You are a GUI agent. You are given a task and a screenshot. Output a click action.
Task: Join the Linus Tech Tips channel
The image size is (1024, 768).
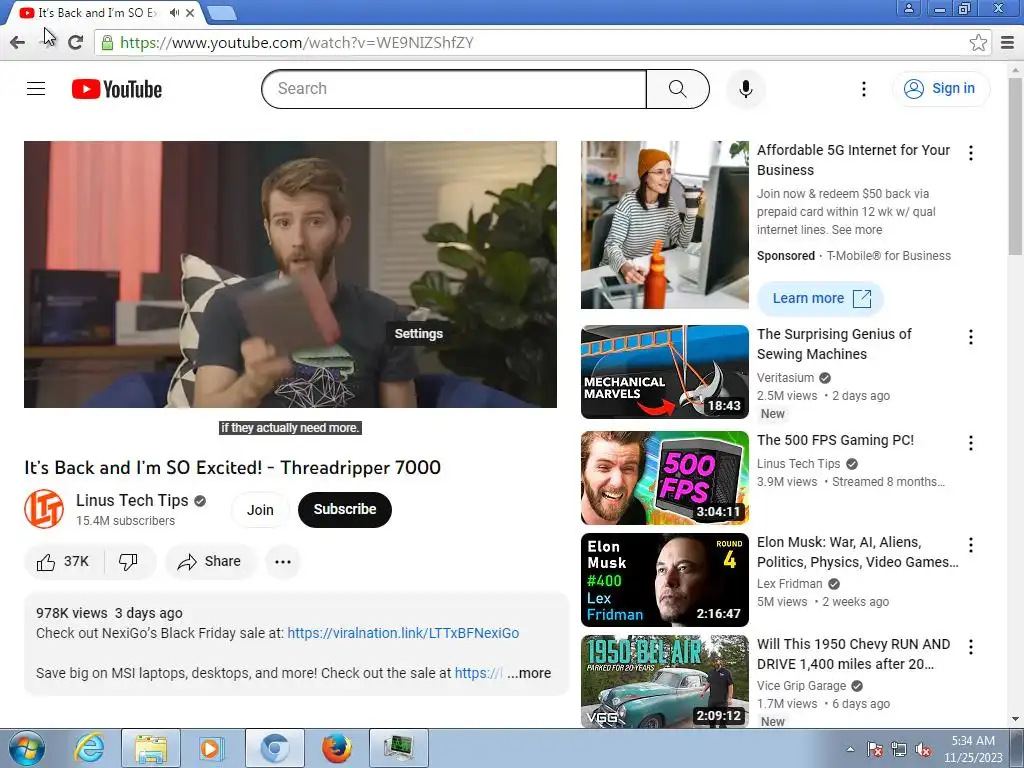coord(260,510)
